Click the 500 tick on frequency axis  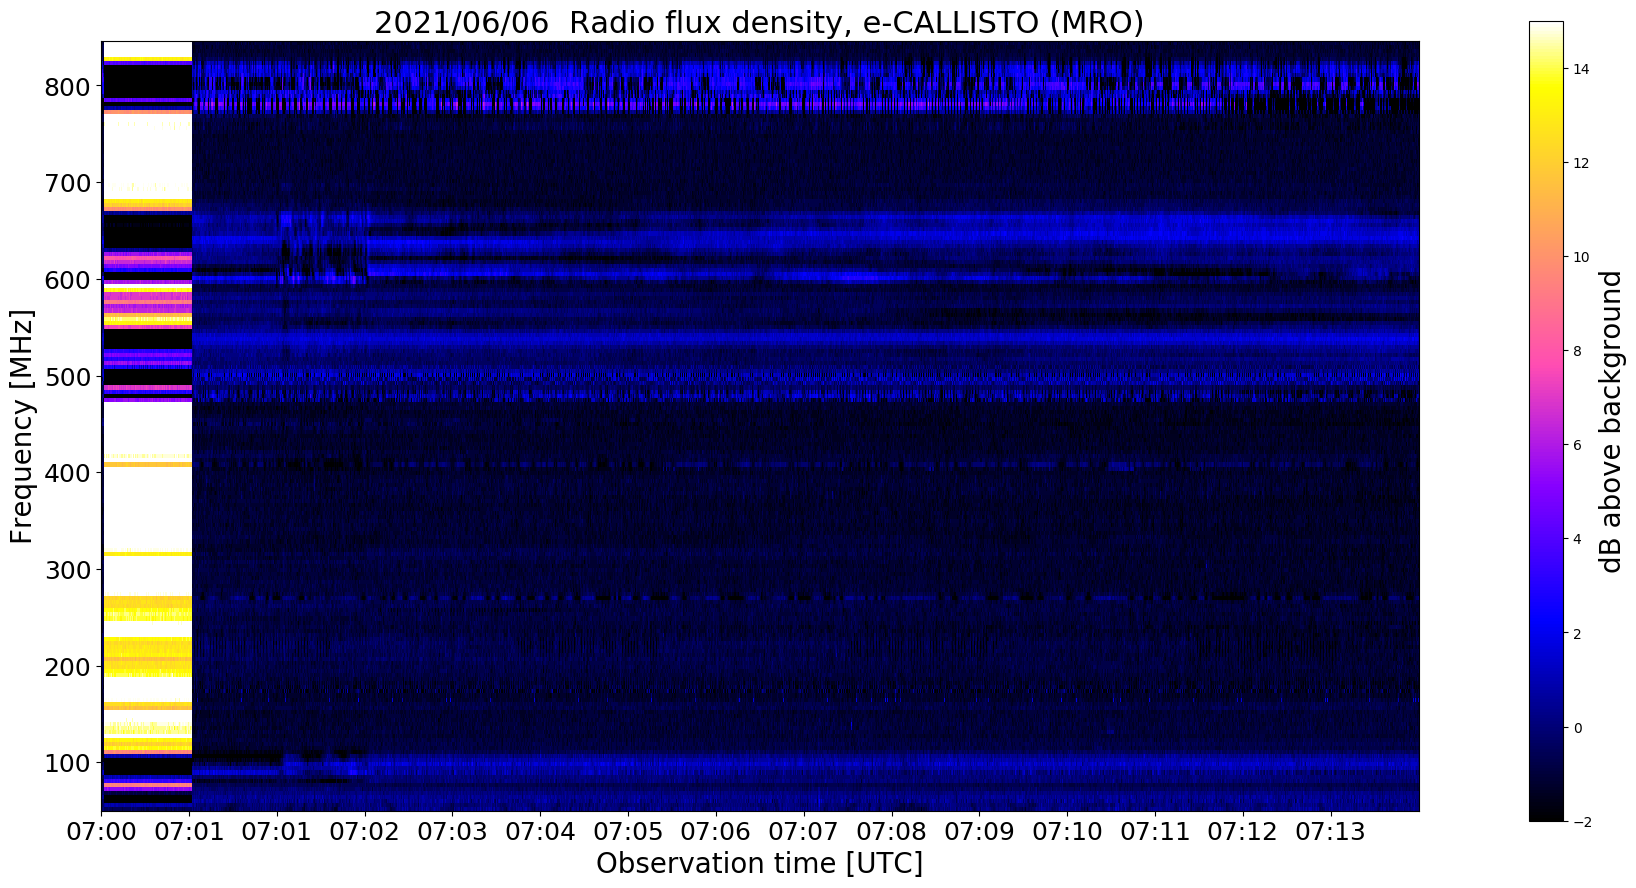tap(69, 377)
